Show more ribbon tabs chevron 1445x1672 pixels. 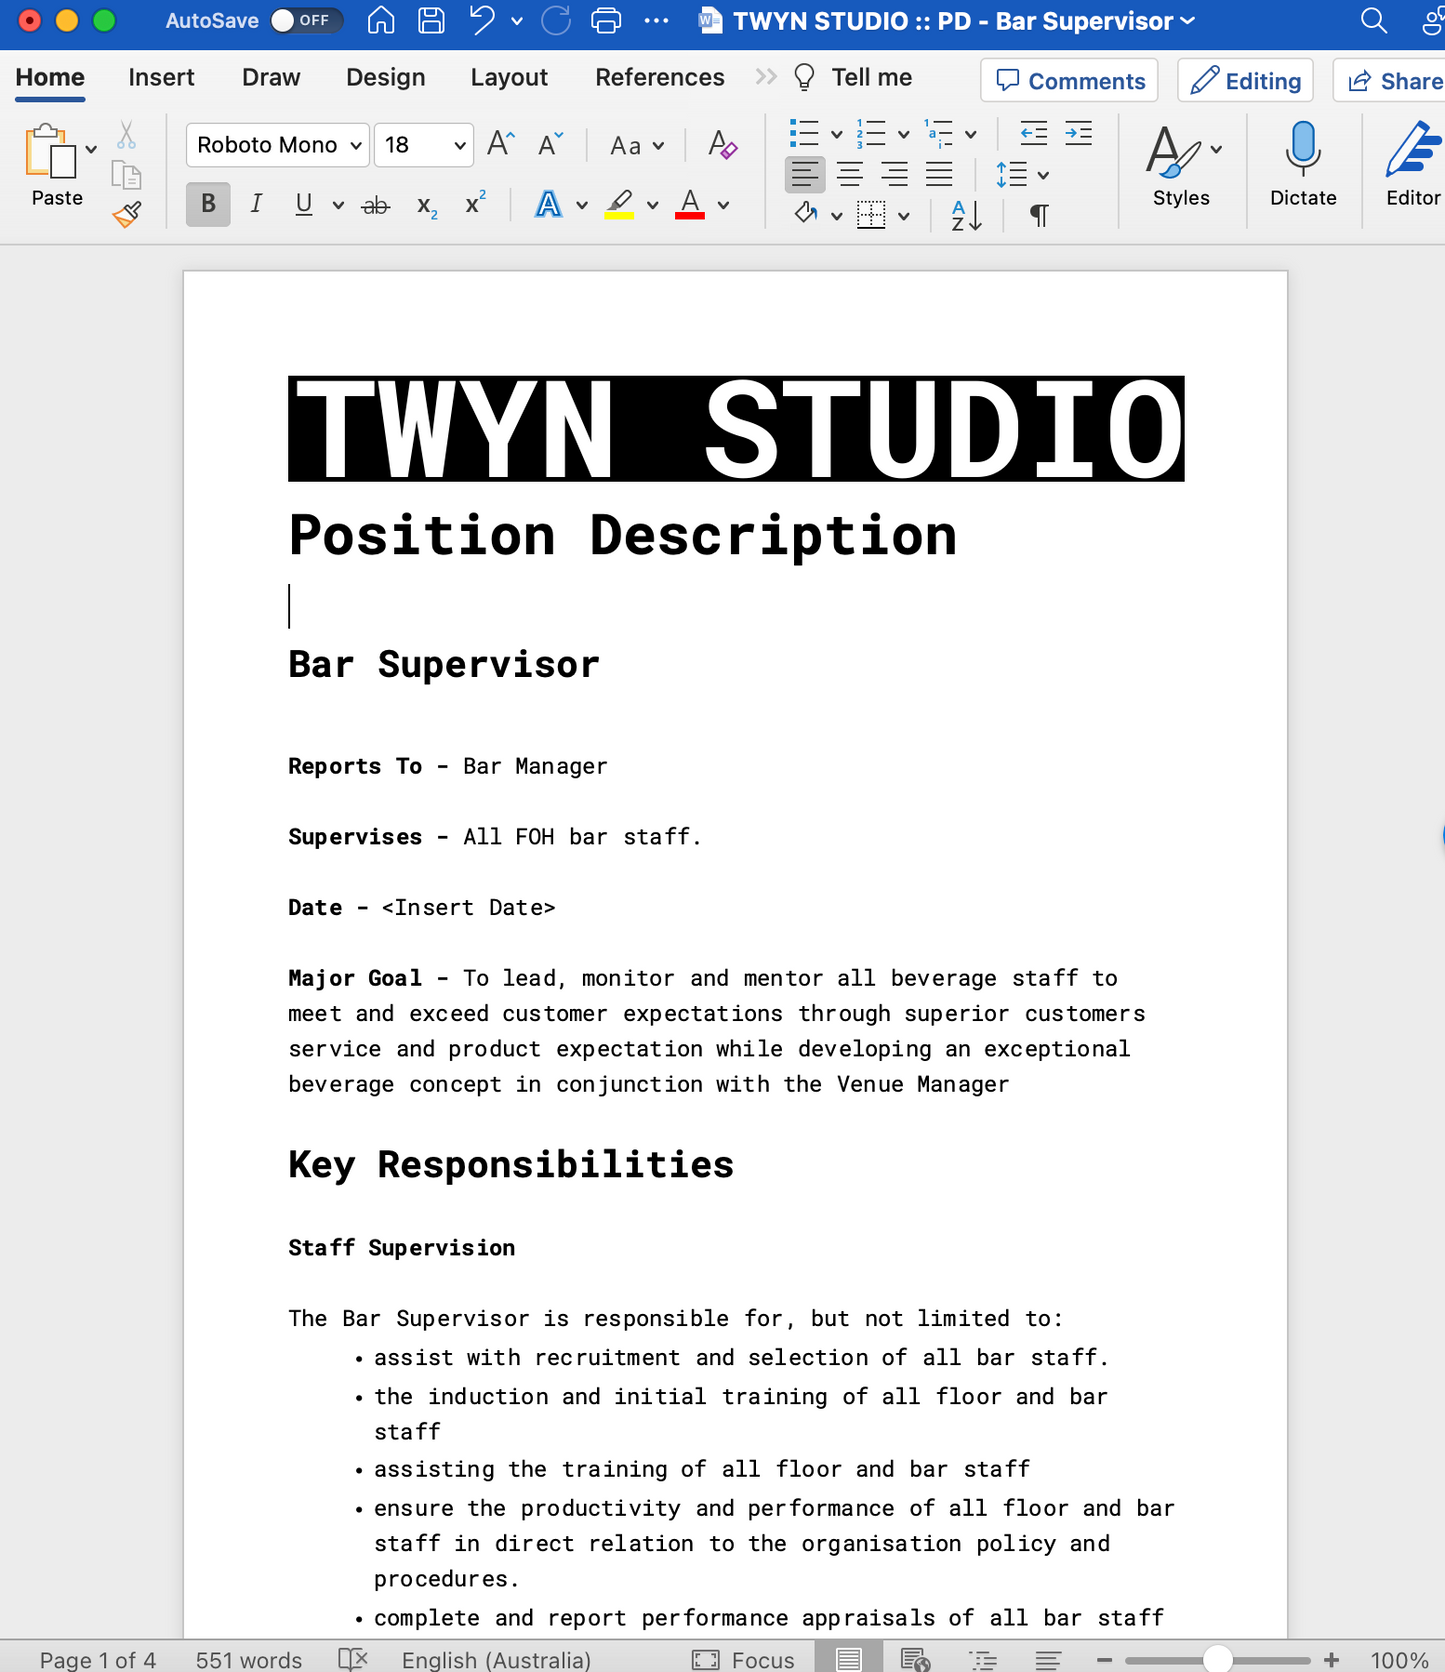tap(766, 77)
